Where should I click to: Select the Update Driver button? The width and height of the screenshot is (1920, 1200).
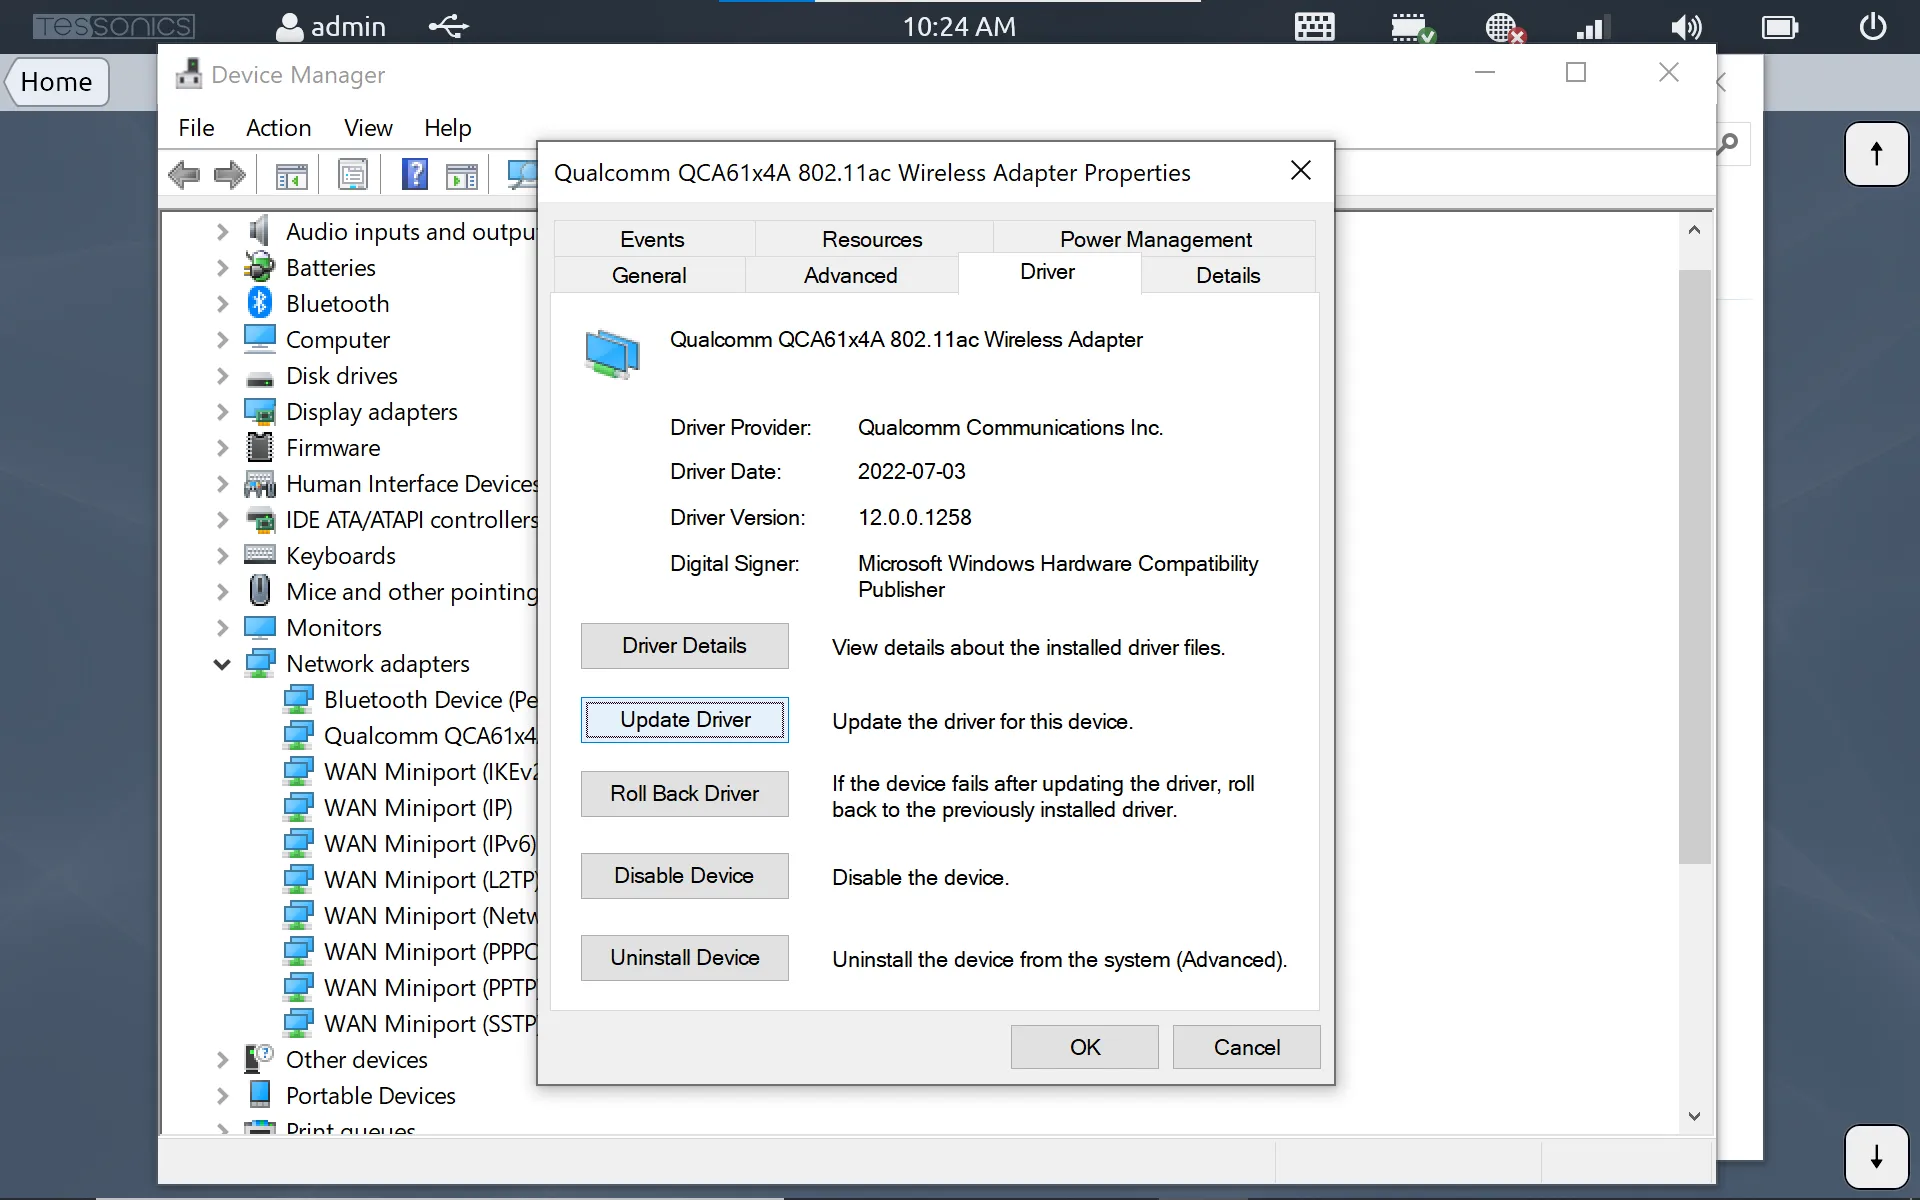(x=684, y=719)
